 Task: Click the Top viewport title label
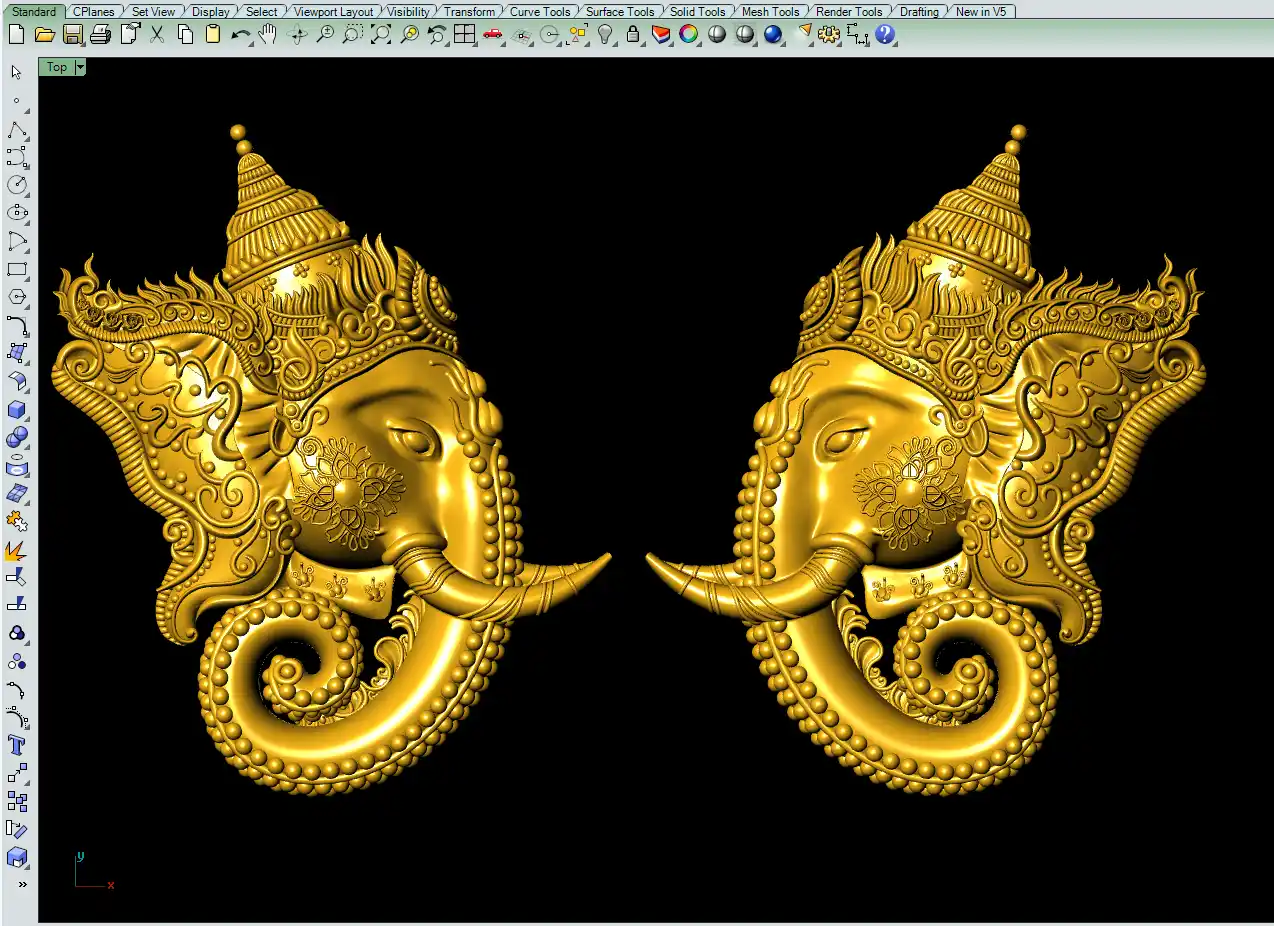coord(57,67)
